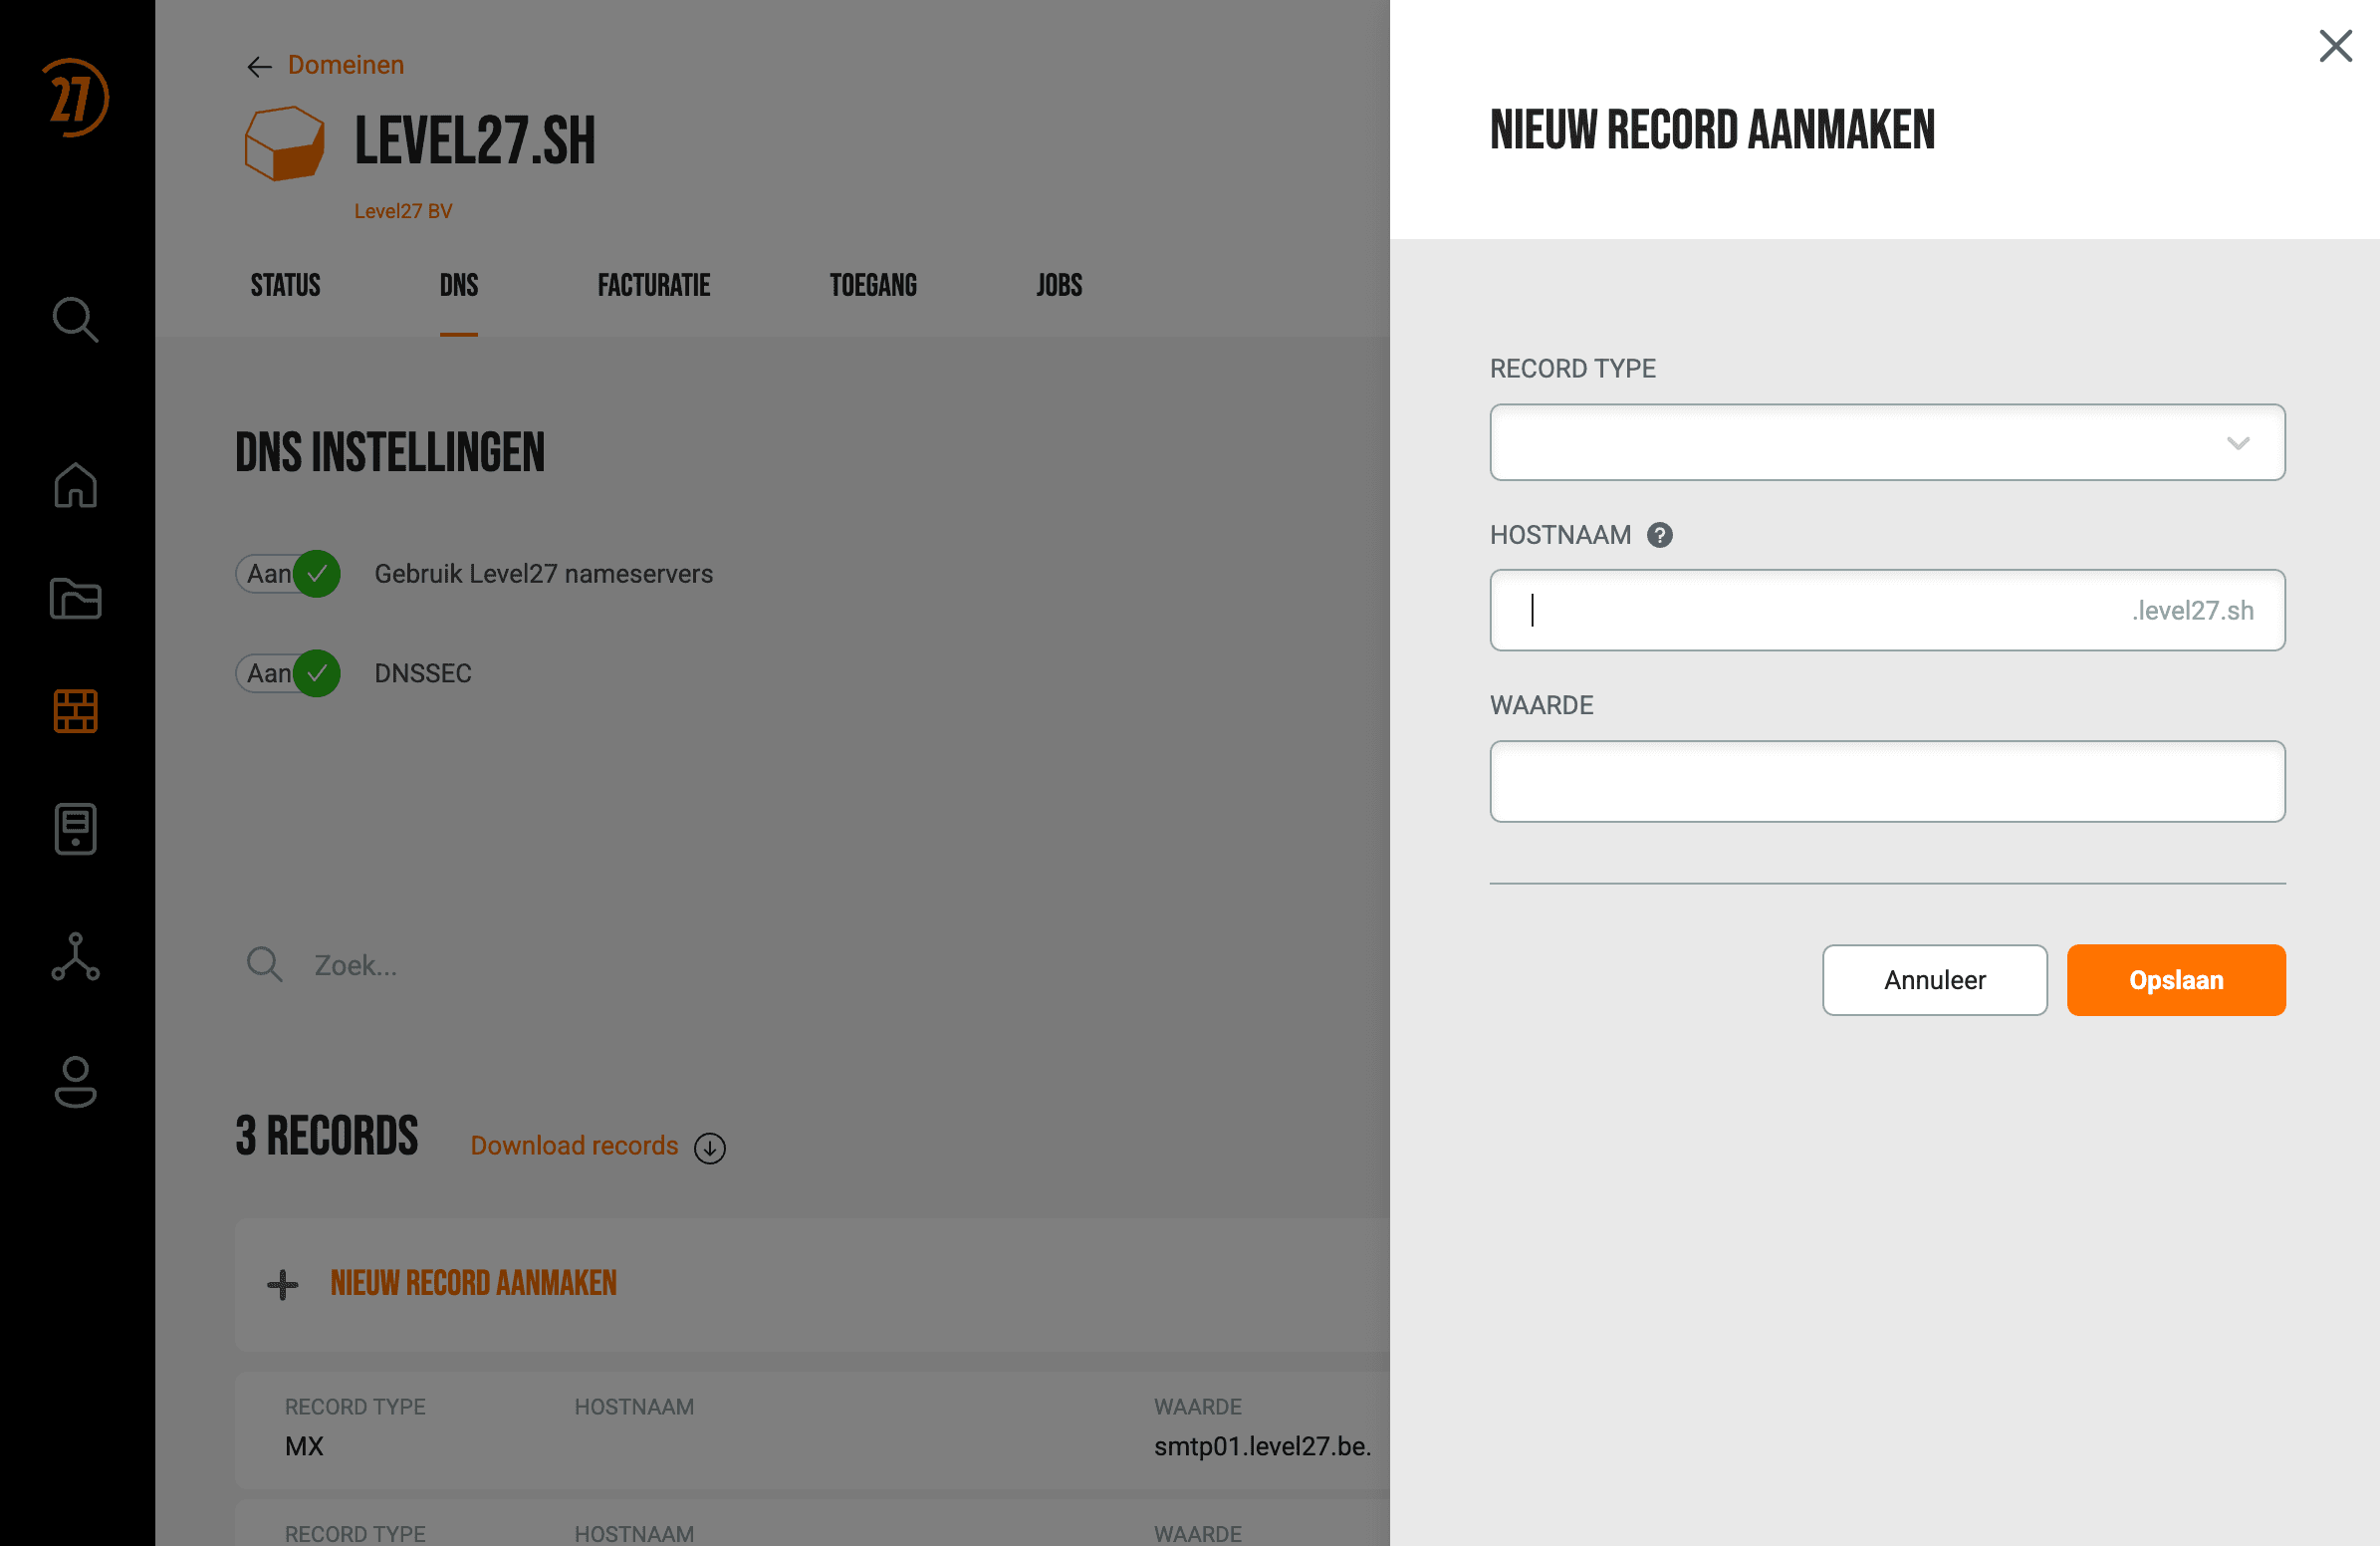Close the Nieuw Record Aanmaken panel

(2336, 45)
